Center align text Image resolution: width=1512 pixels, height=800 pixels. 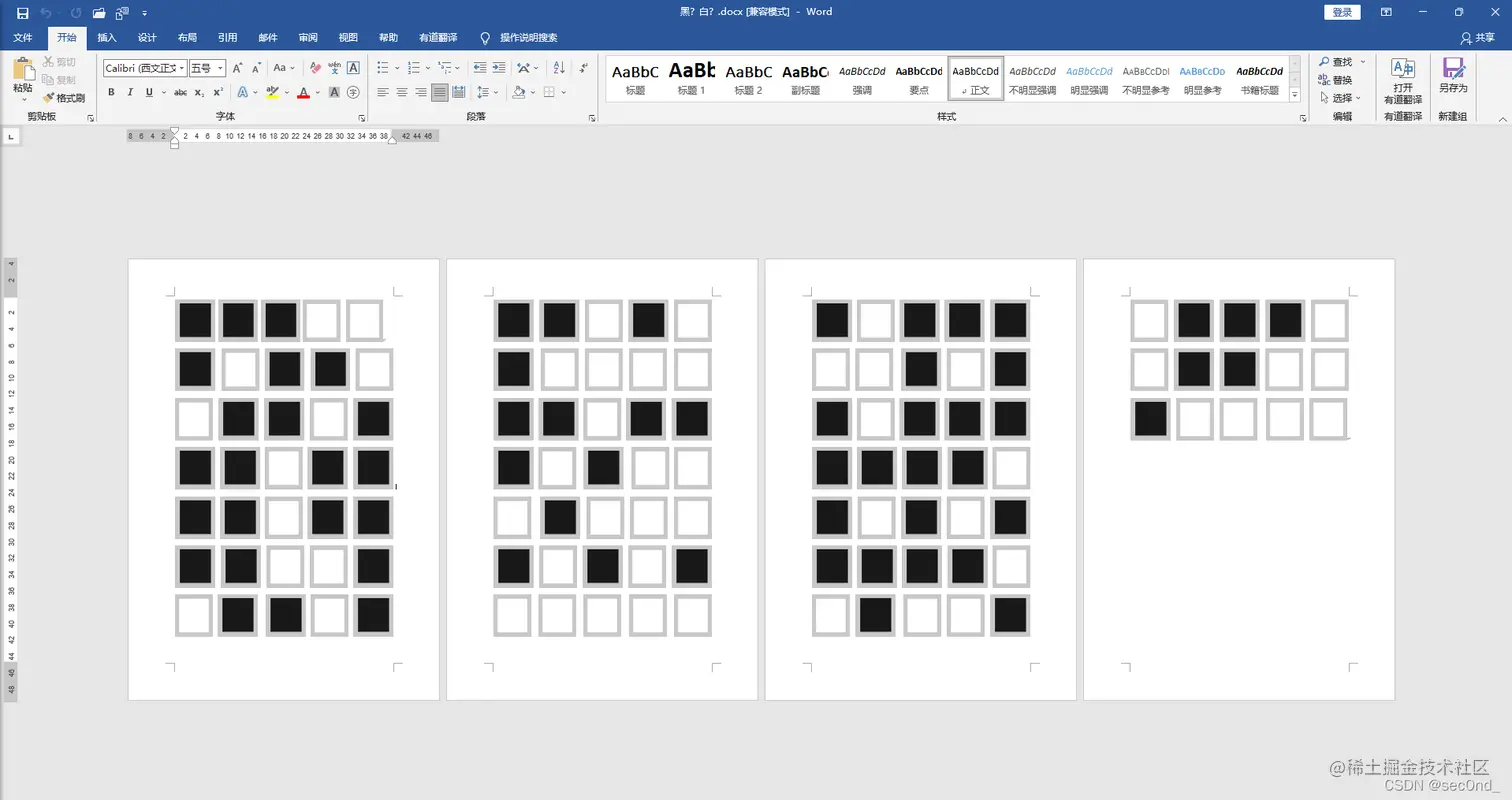coord(402,92)
